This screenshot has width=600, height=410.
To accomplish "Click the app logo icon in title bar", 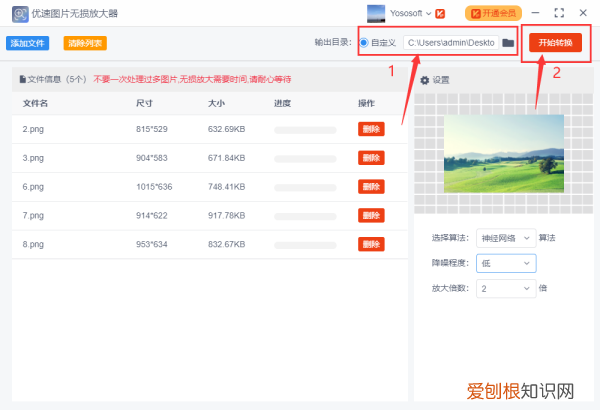I will (20, 14).
